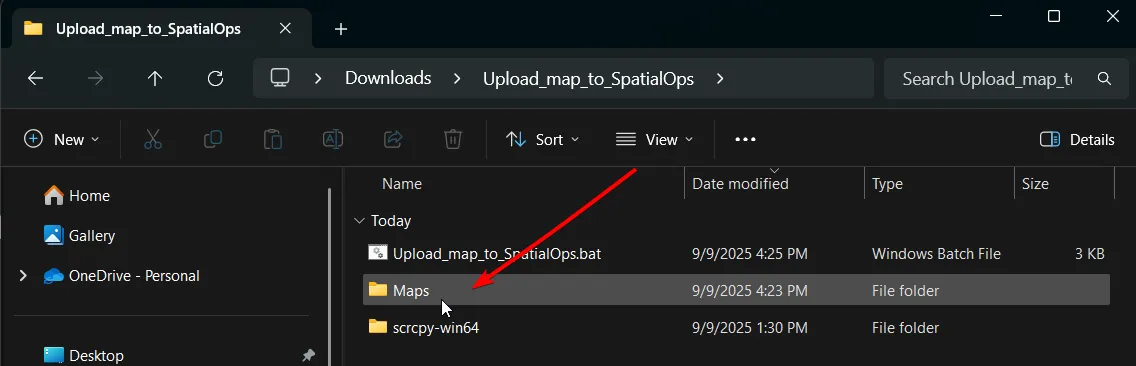Viewport: 1136px width, 366px height.
Task: Click the search magnifier icon
Action: (x=1103, y=78)
